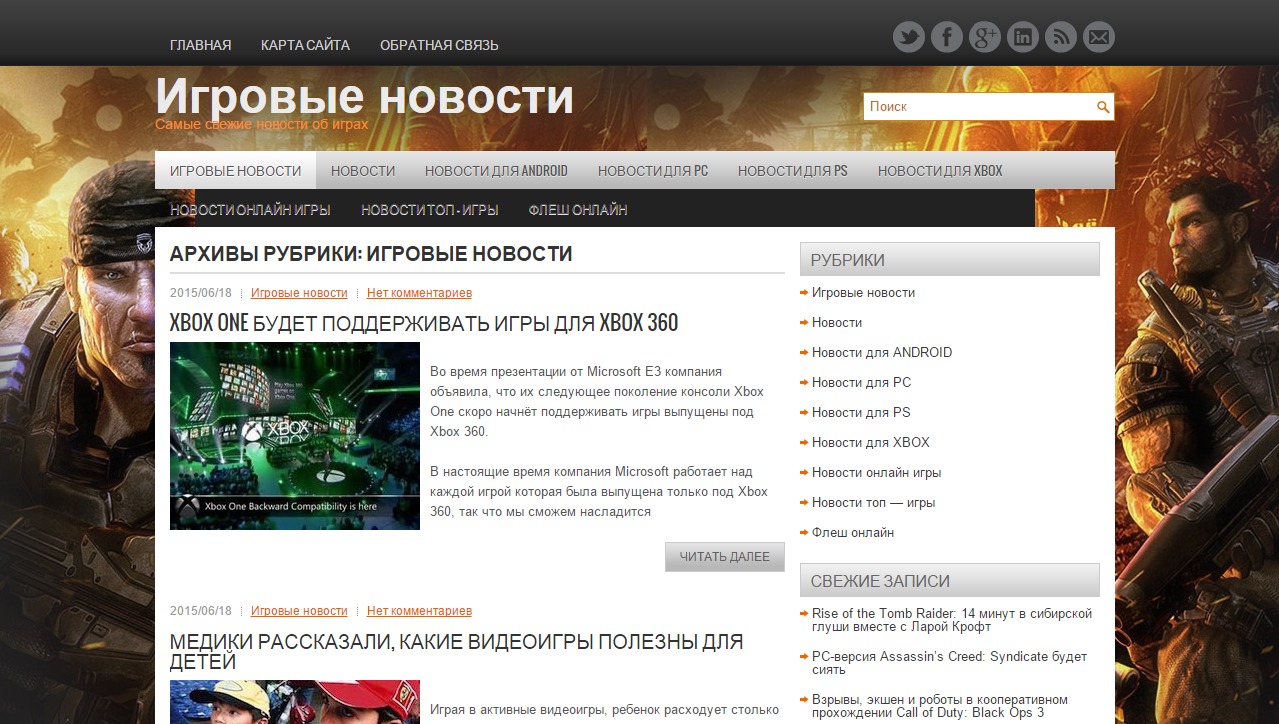The height and width of the screenshot is (724, 1279).
Task: Open Игровые новости category of Медики post
Action: tap(299, 611)
